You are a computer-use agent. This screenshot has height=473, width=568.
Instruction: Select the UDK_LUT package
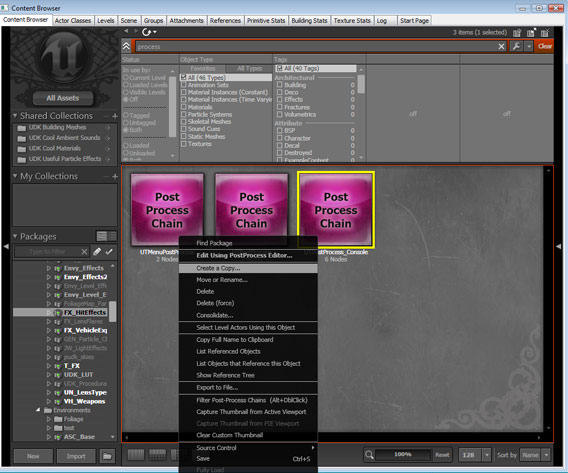(x=78, y=374)
